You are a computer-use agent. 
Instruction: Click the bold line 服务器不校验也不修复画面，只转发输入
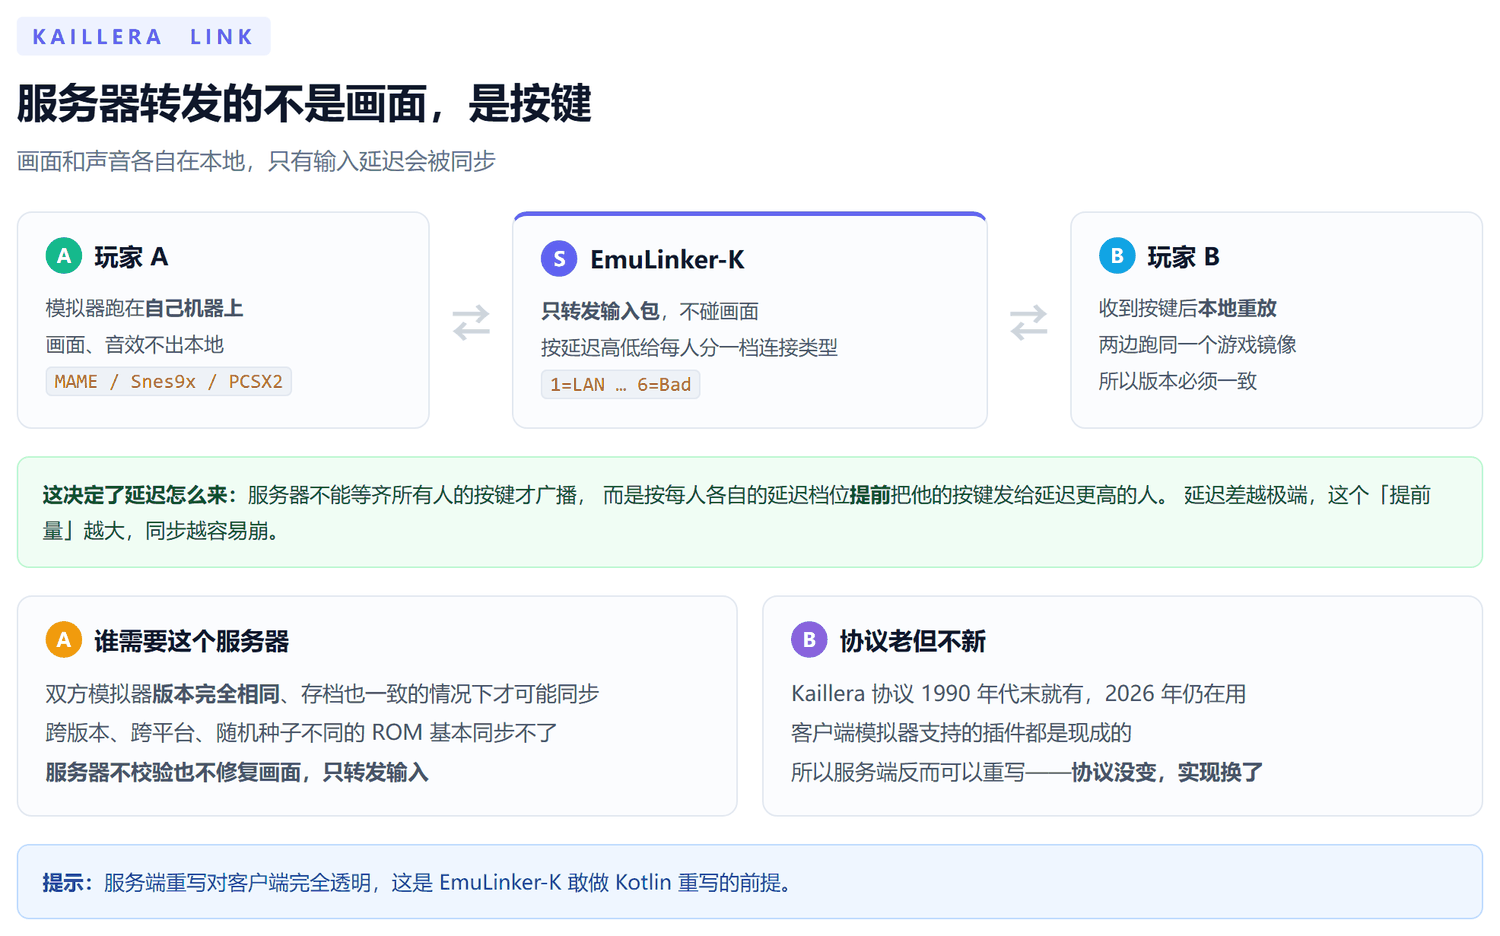point(237,772)
